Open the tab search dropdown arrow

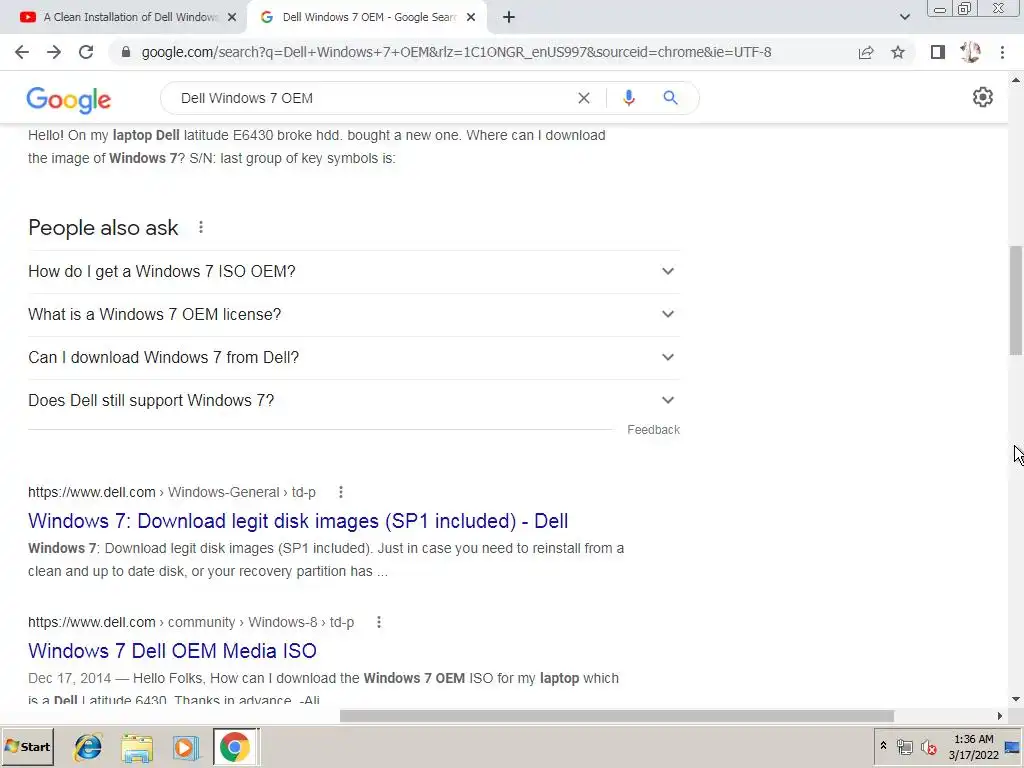tap(904, 17)
